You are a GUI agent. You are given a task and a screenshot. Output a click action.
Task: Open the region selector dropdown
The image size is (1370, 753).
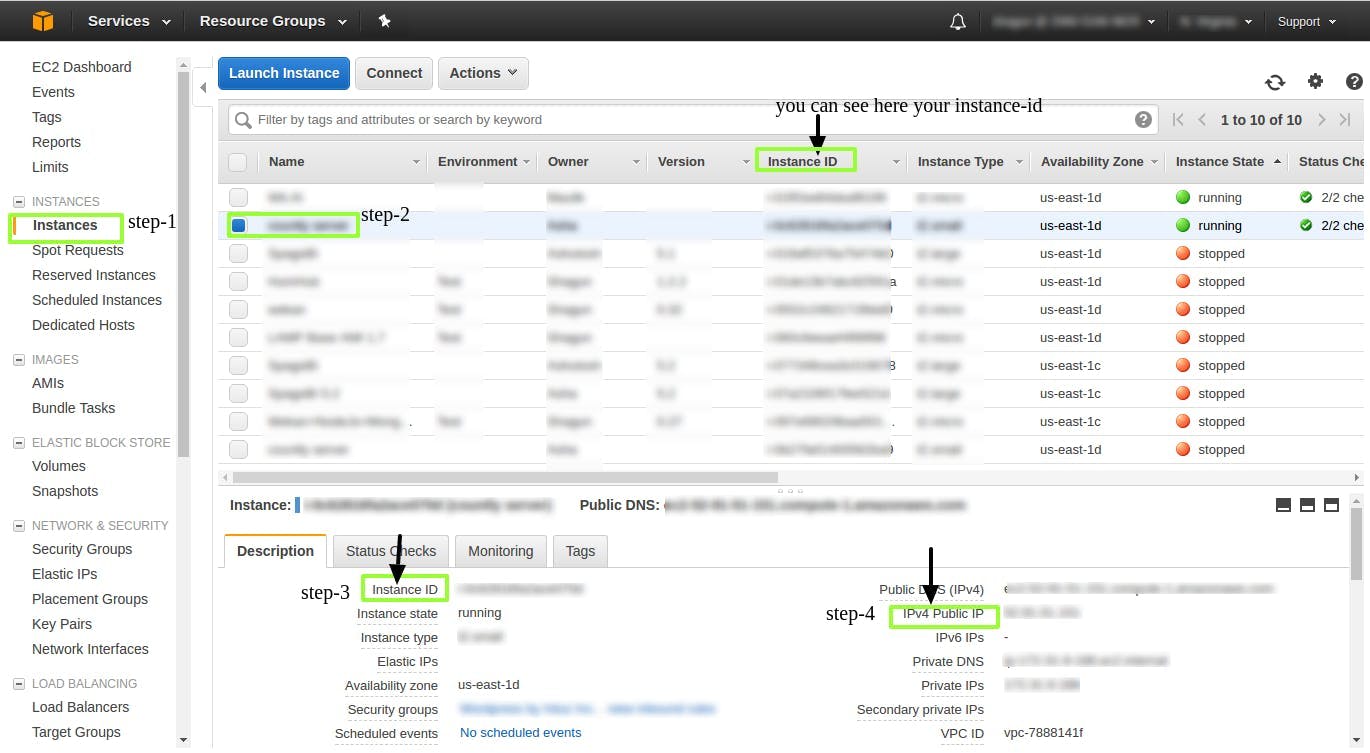(1215, 20)
